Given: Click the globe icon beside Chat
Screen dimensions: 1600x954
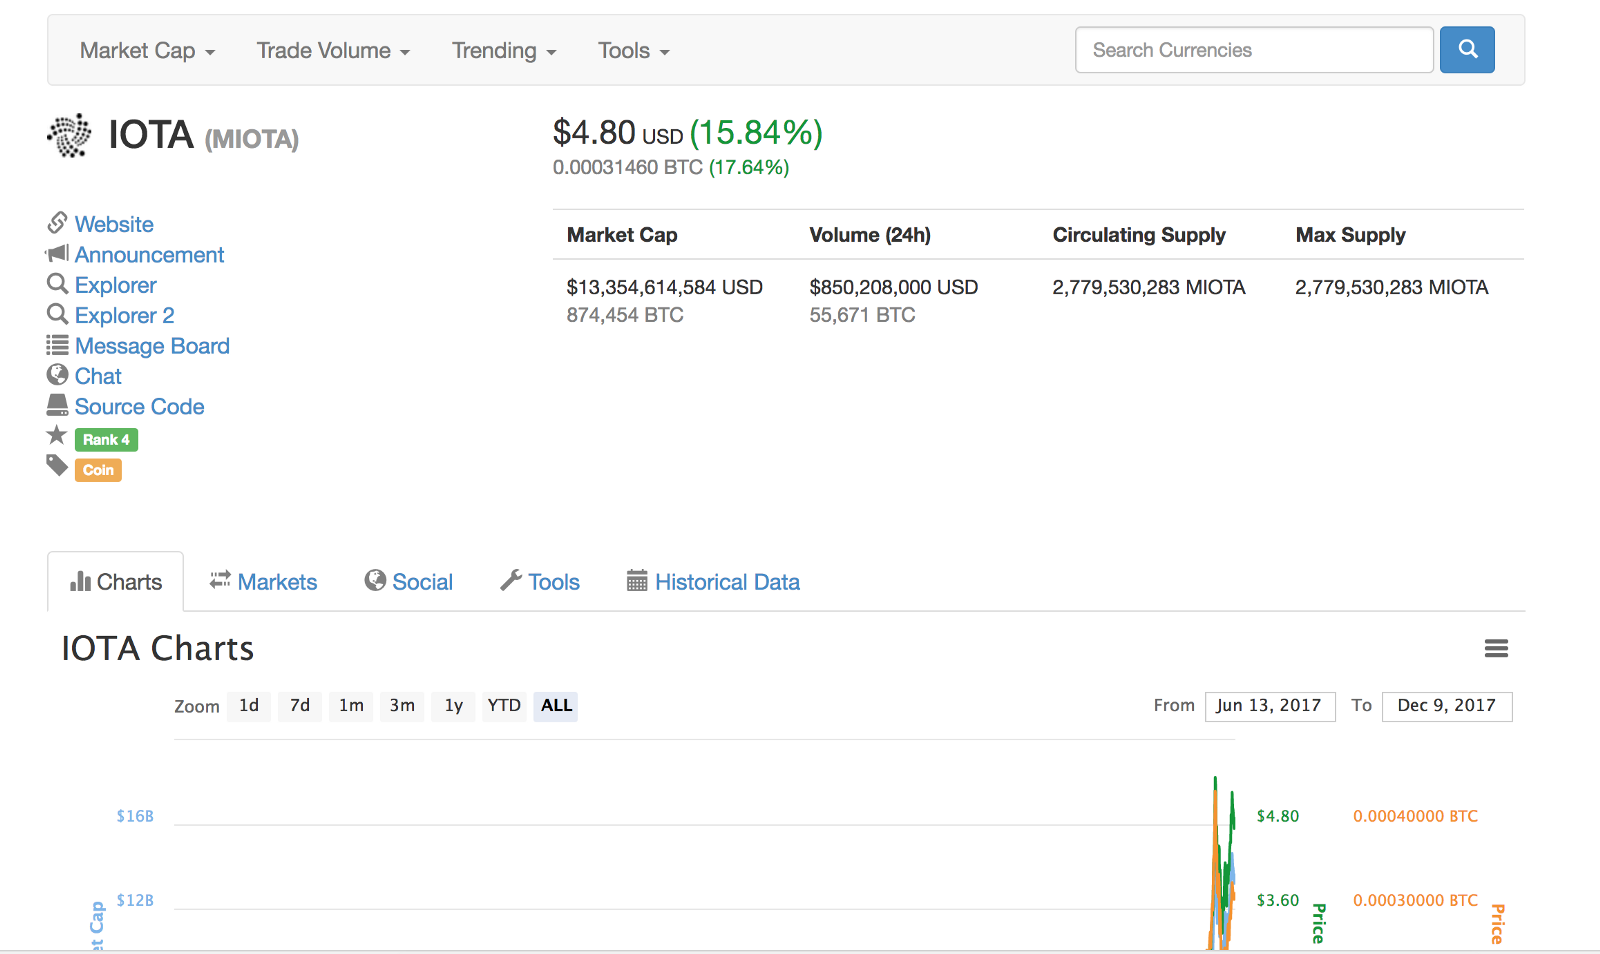Looking at the screenshot, I should (x=58, y=375).
